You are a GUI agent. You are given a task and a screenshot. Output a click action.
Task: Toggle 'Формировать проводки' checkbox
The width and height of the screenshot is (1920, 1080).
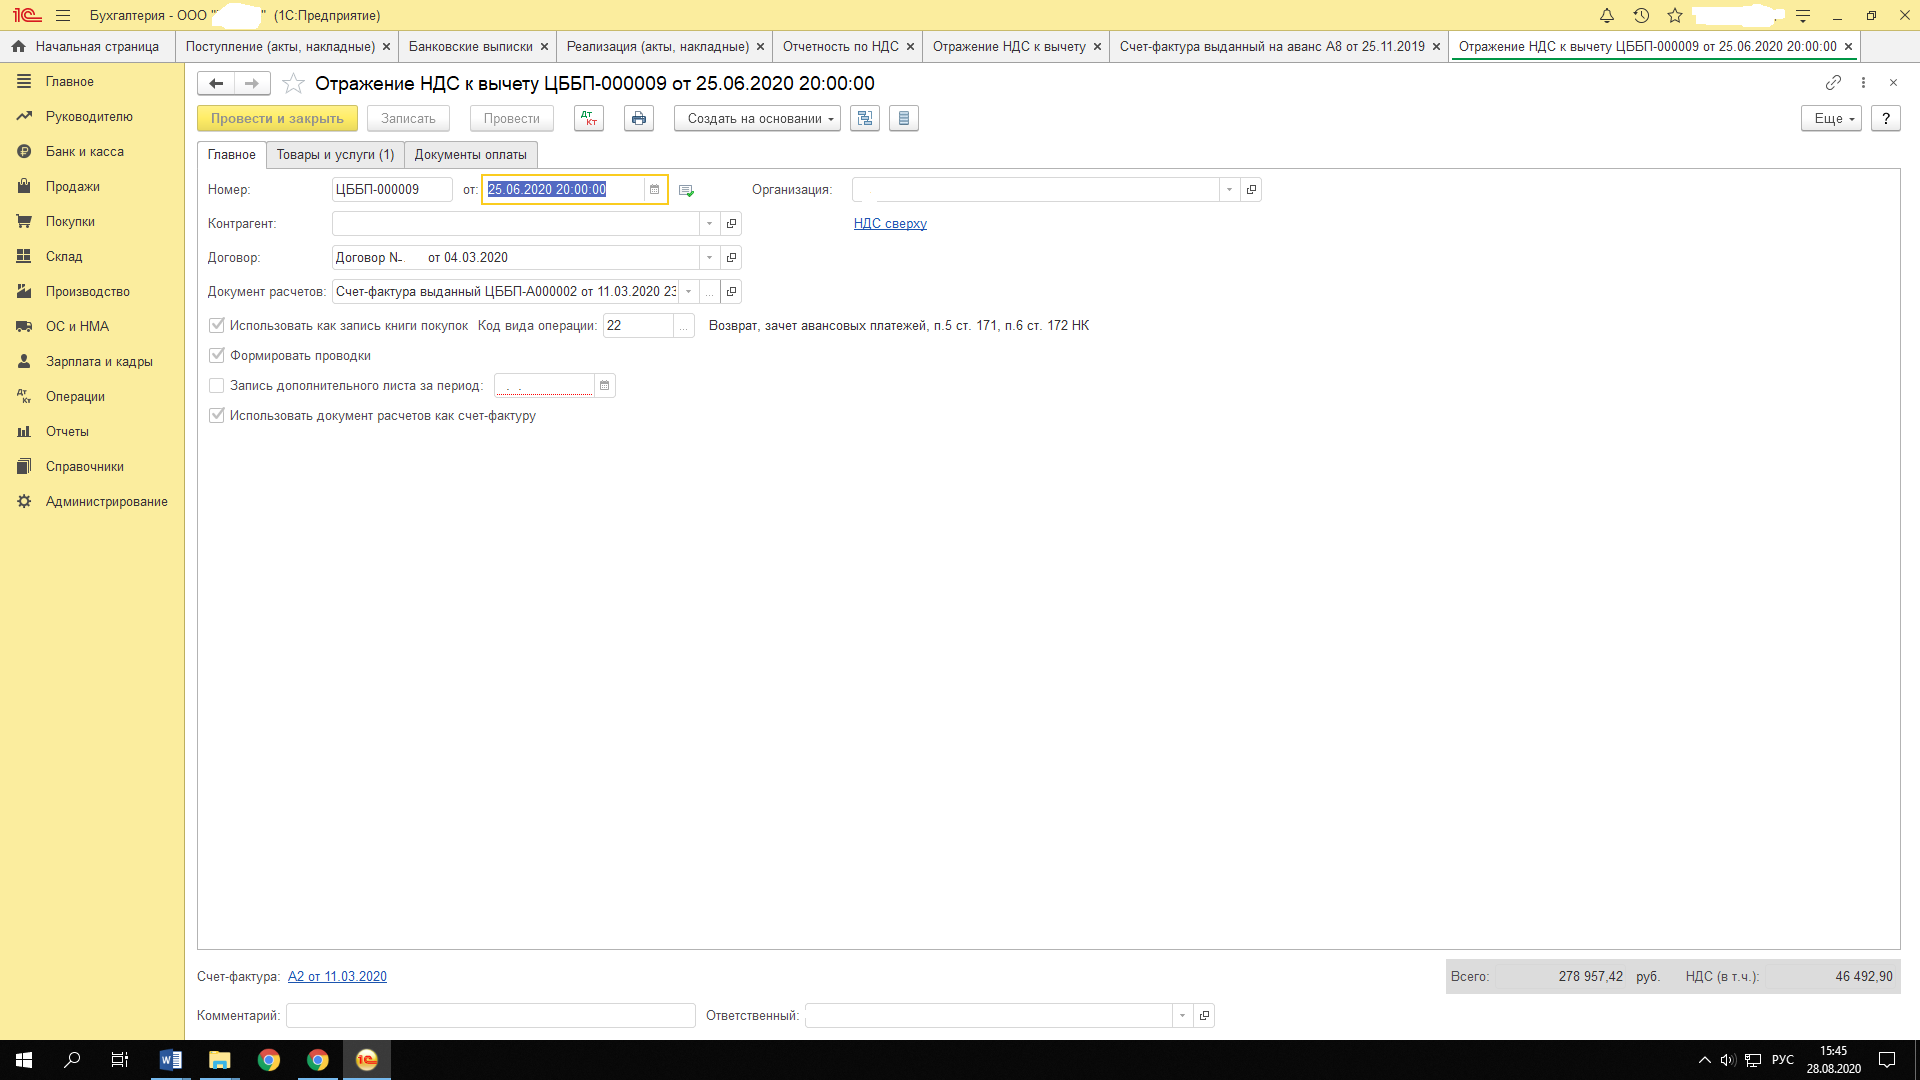[x=217, y=355]
